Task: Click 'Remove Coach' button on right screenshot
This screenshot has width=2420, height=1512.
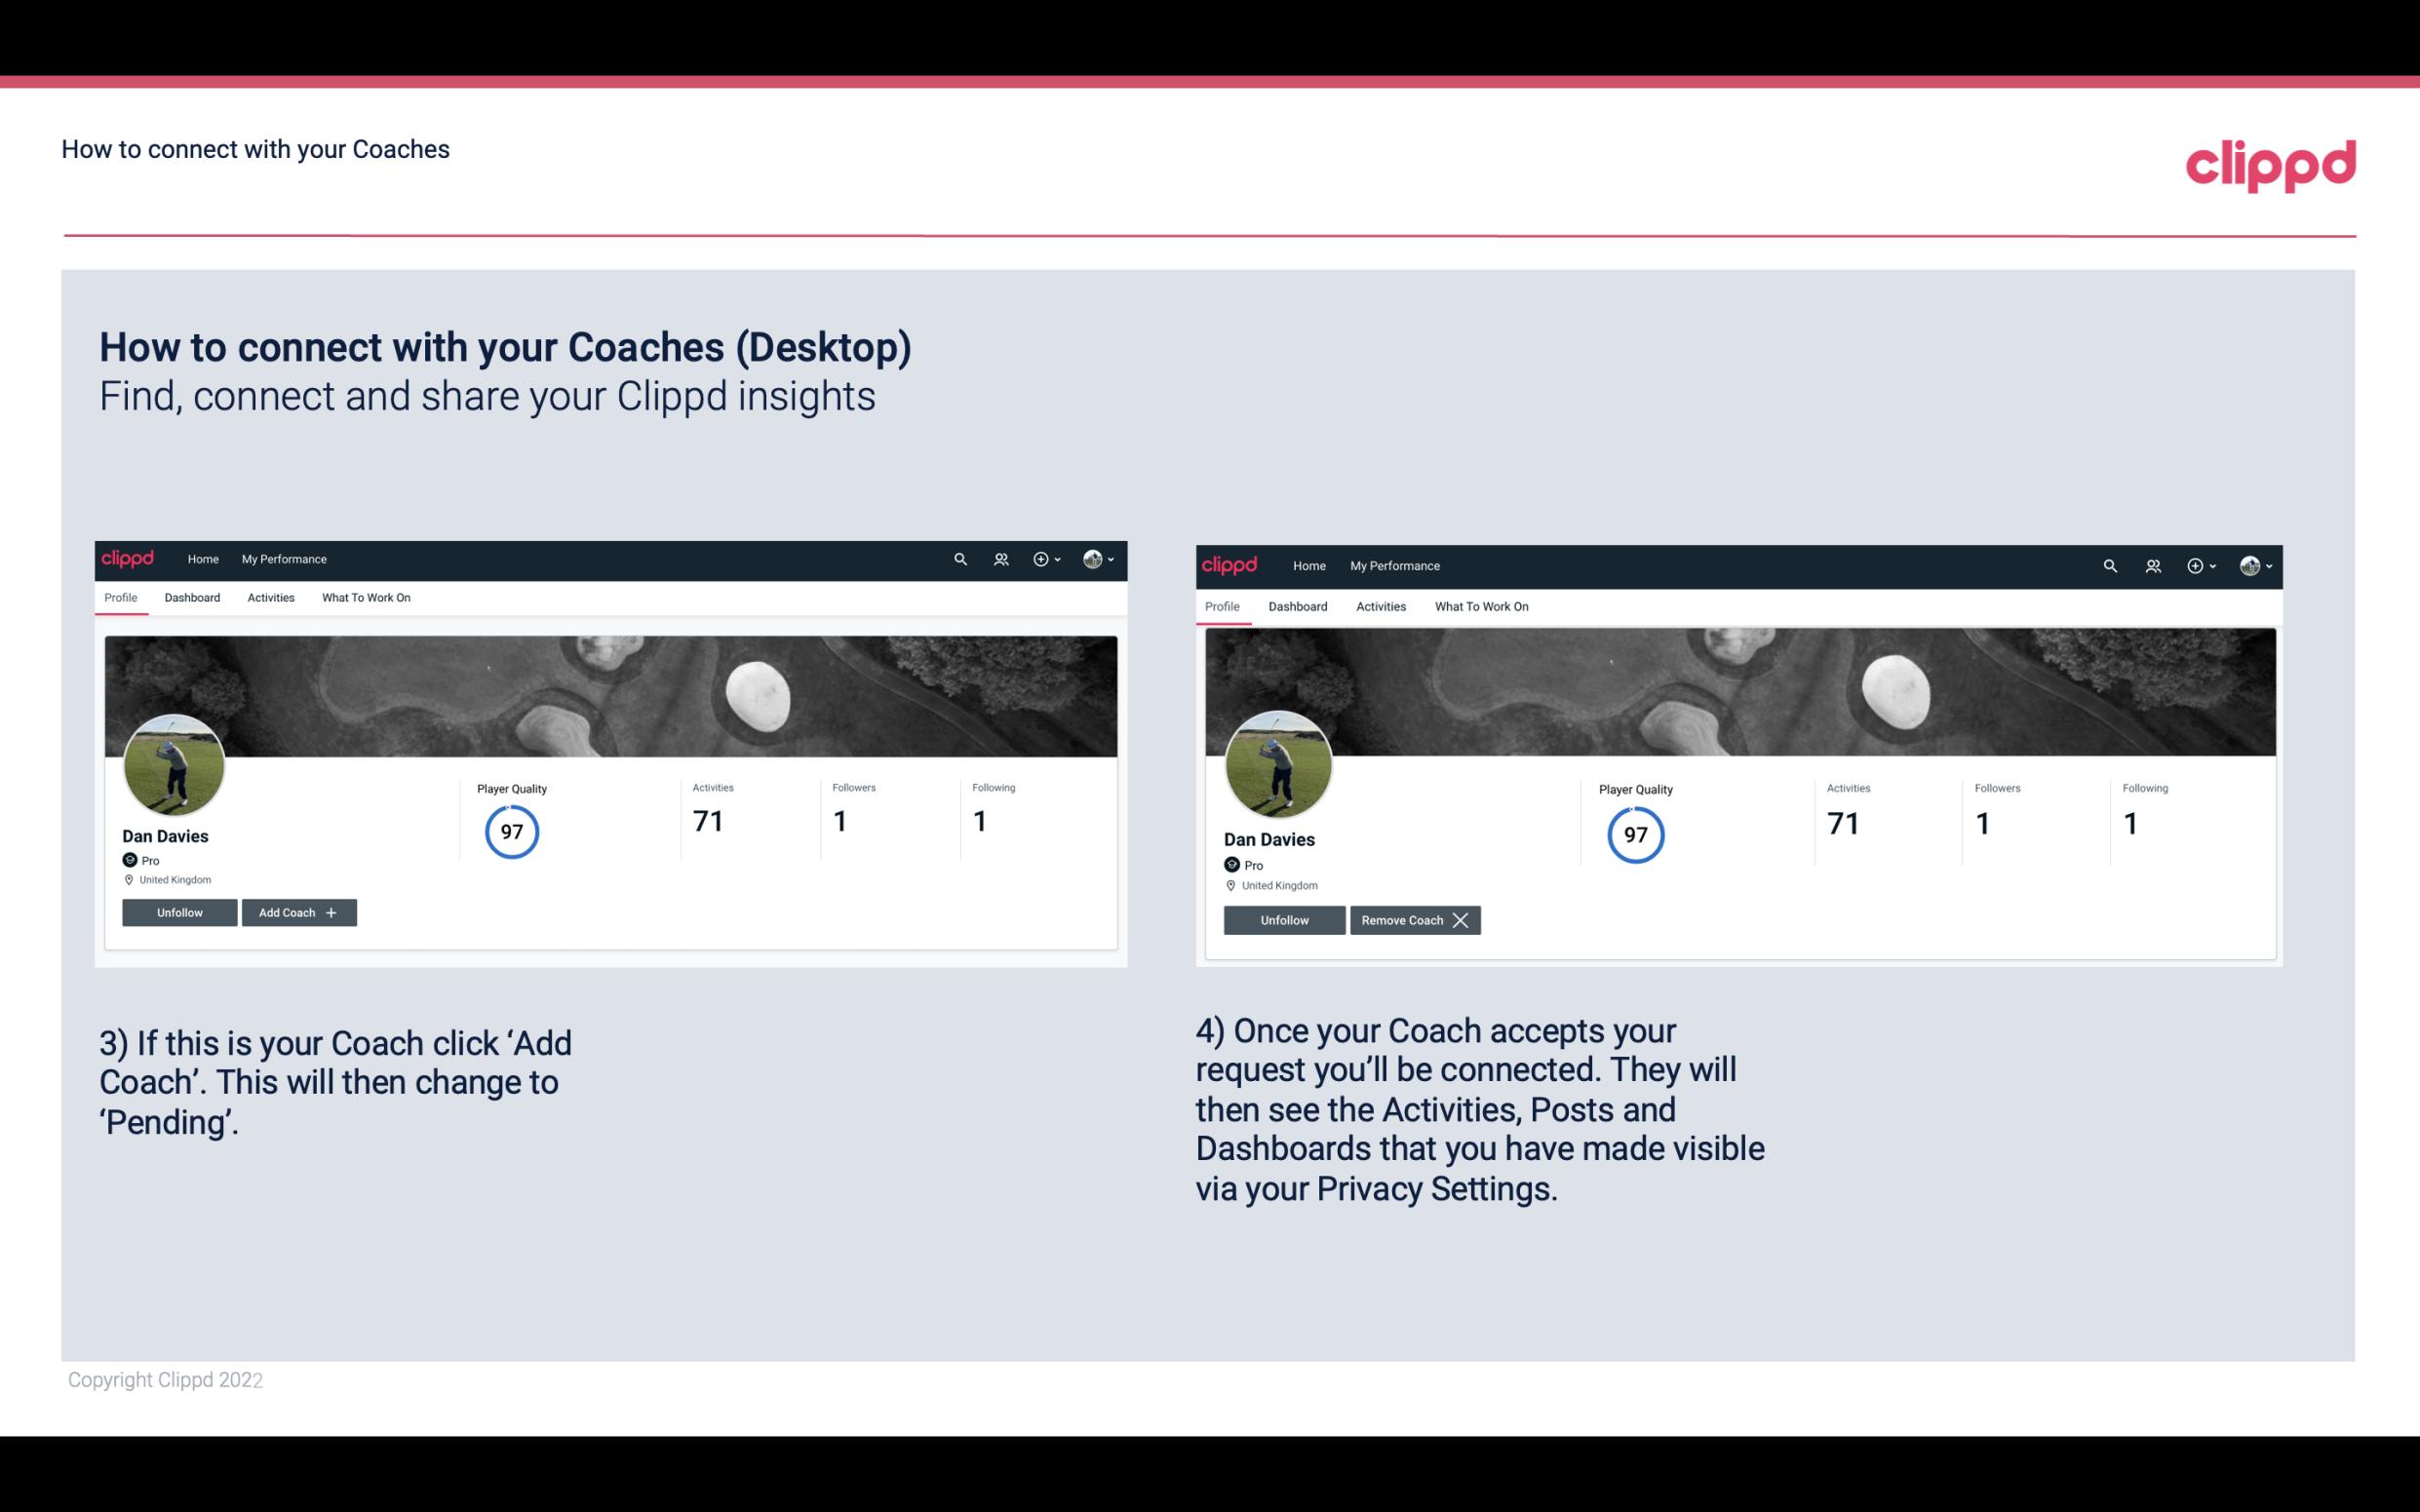Action: (x=1413, y=918)
